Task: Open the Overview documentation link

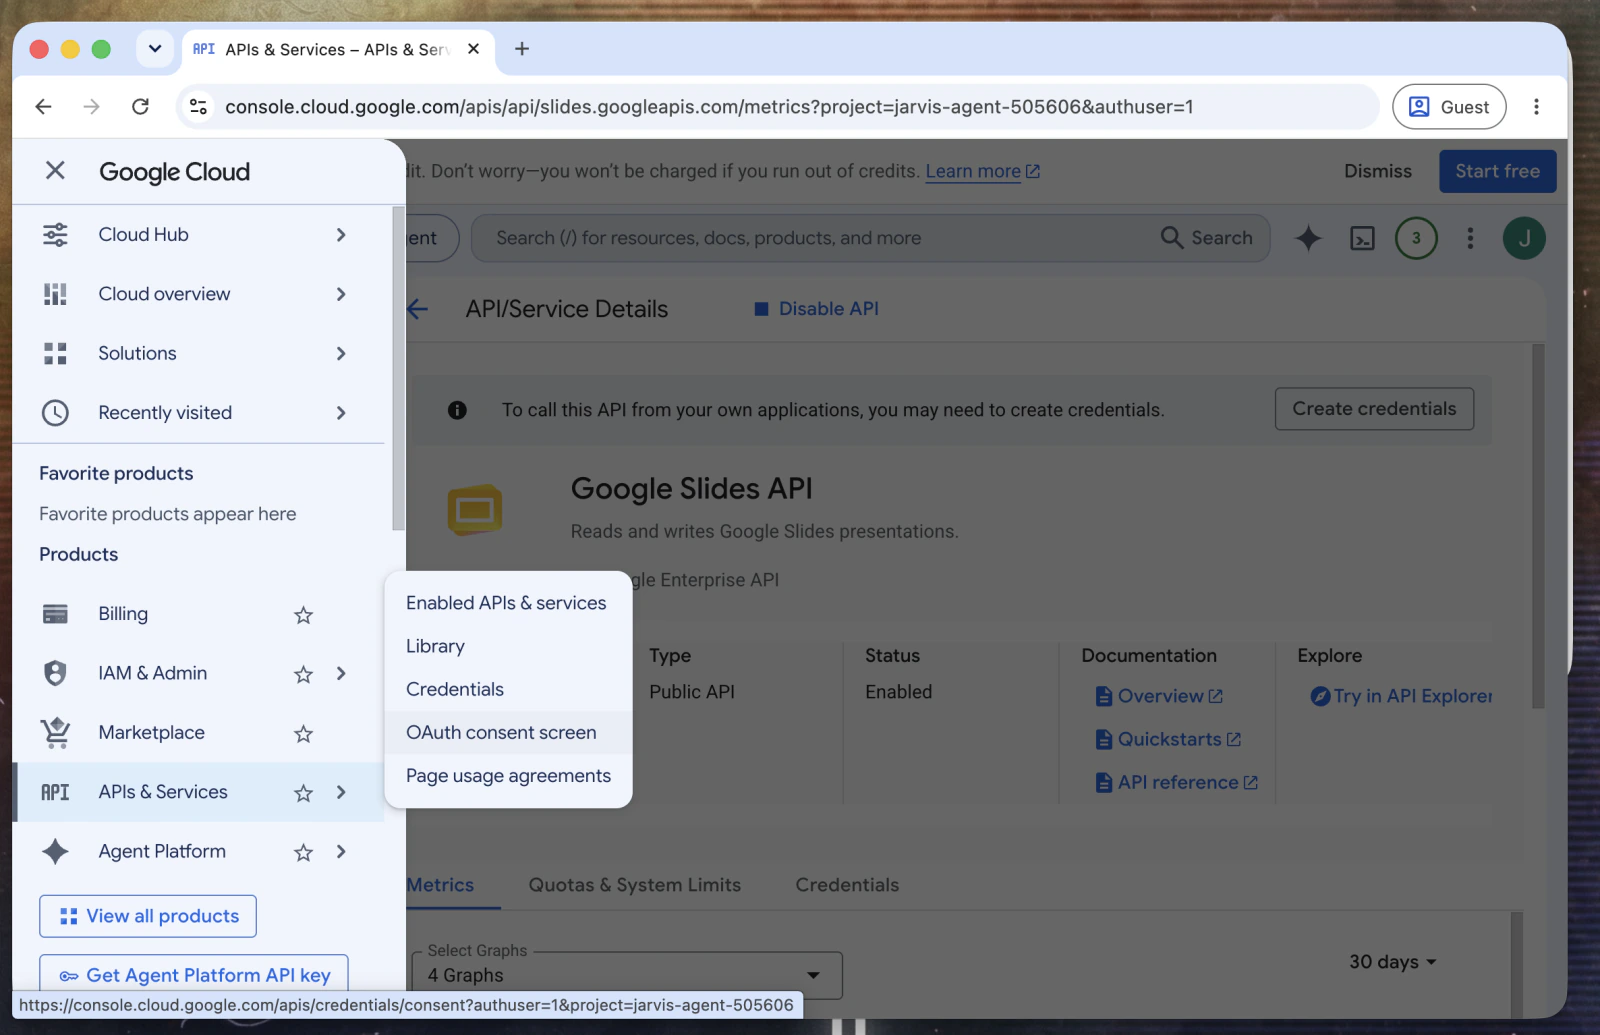Action: [1160, 696]
